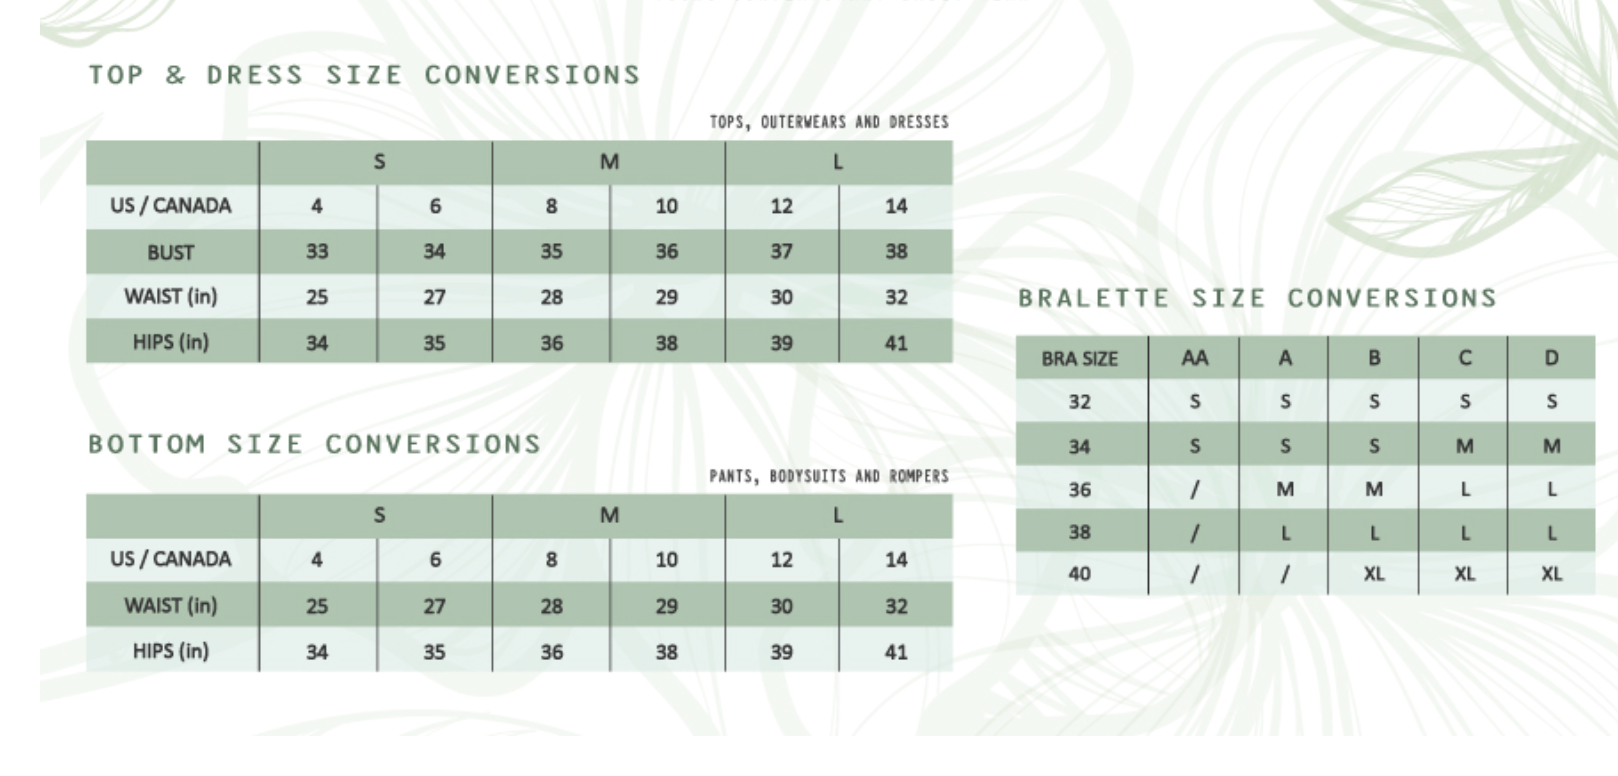The width and height of the screenshot is (1618, 776).
Task: Click the Tops, Outerwears and Dresses caption
Action: coord(829,122)
